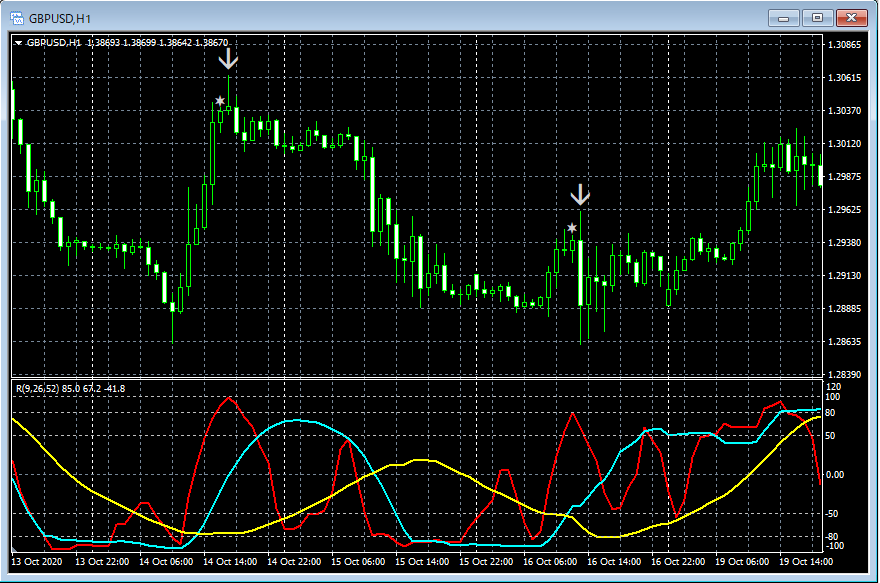The height and width of the screenshot is (583, 880).
Task: Maximize the GBPUSD,H1 chart window
Action: pos(817,18)
